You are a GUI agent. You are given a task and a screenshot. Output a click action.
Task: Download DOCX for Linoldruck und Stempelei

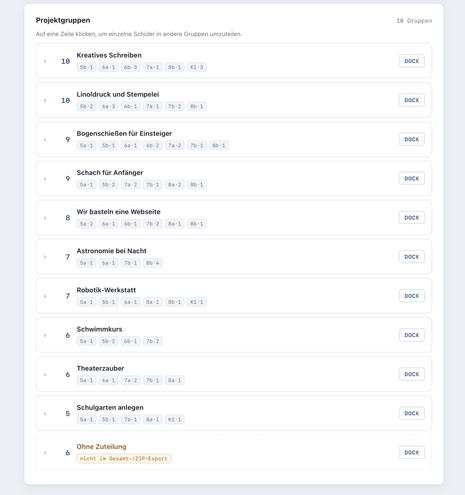click(x=412, y=100)
